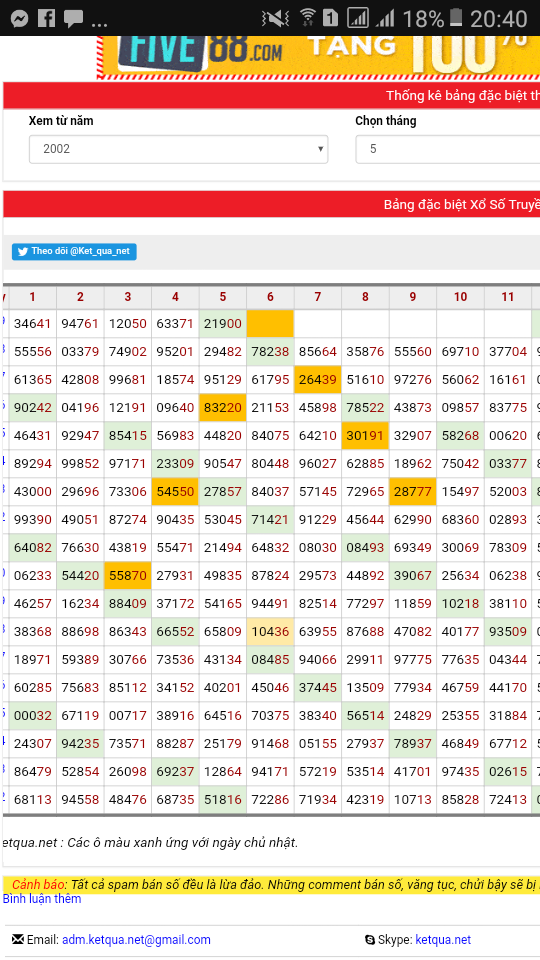Select column header 11

(x=508, y=297)
